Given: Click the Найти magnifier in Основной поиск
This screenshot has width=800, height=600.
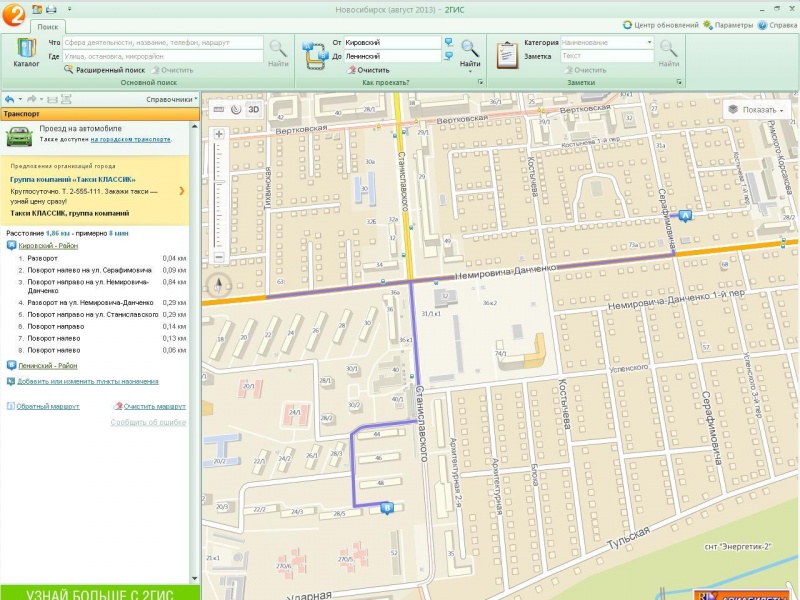Looking at the screenshot, I should click(278, 53).
